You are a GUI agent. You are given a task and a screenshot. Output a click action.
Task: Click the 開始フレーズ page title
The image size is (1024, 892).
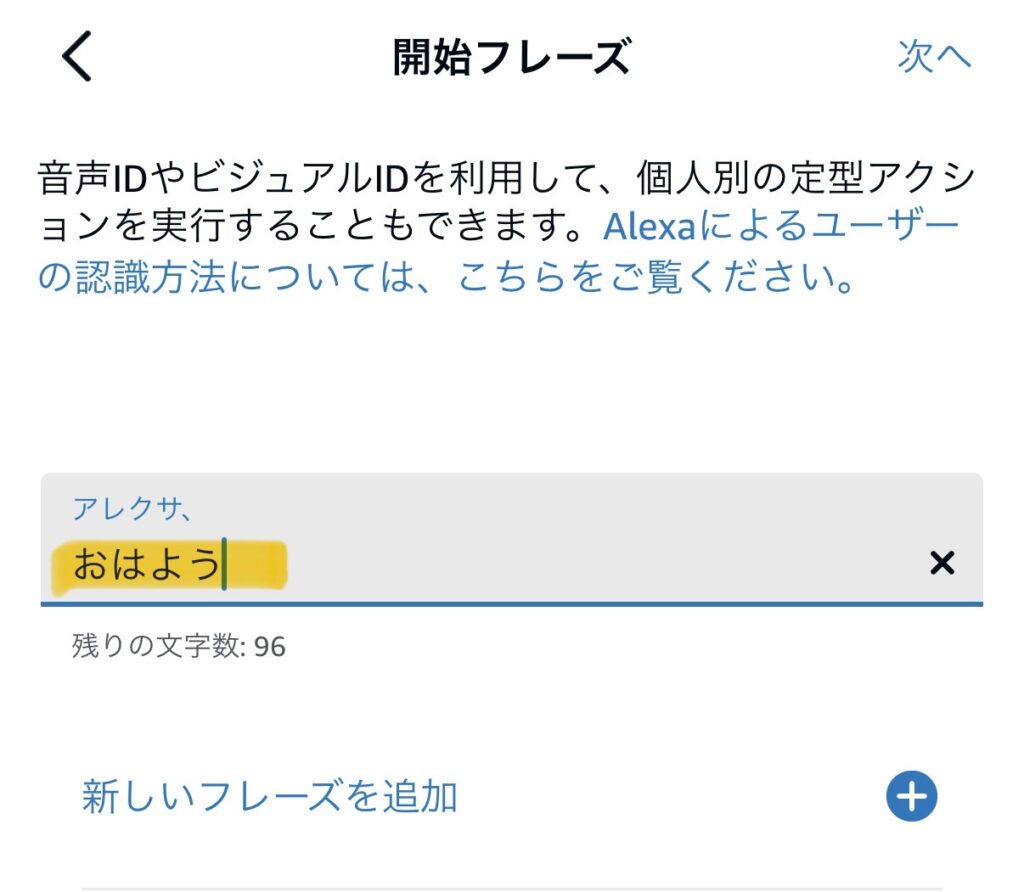(511, 58)
